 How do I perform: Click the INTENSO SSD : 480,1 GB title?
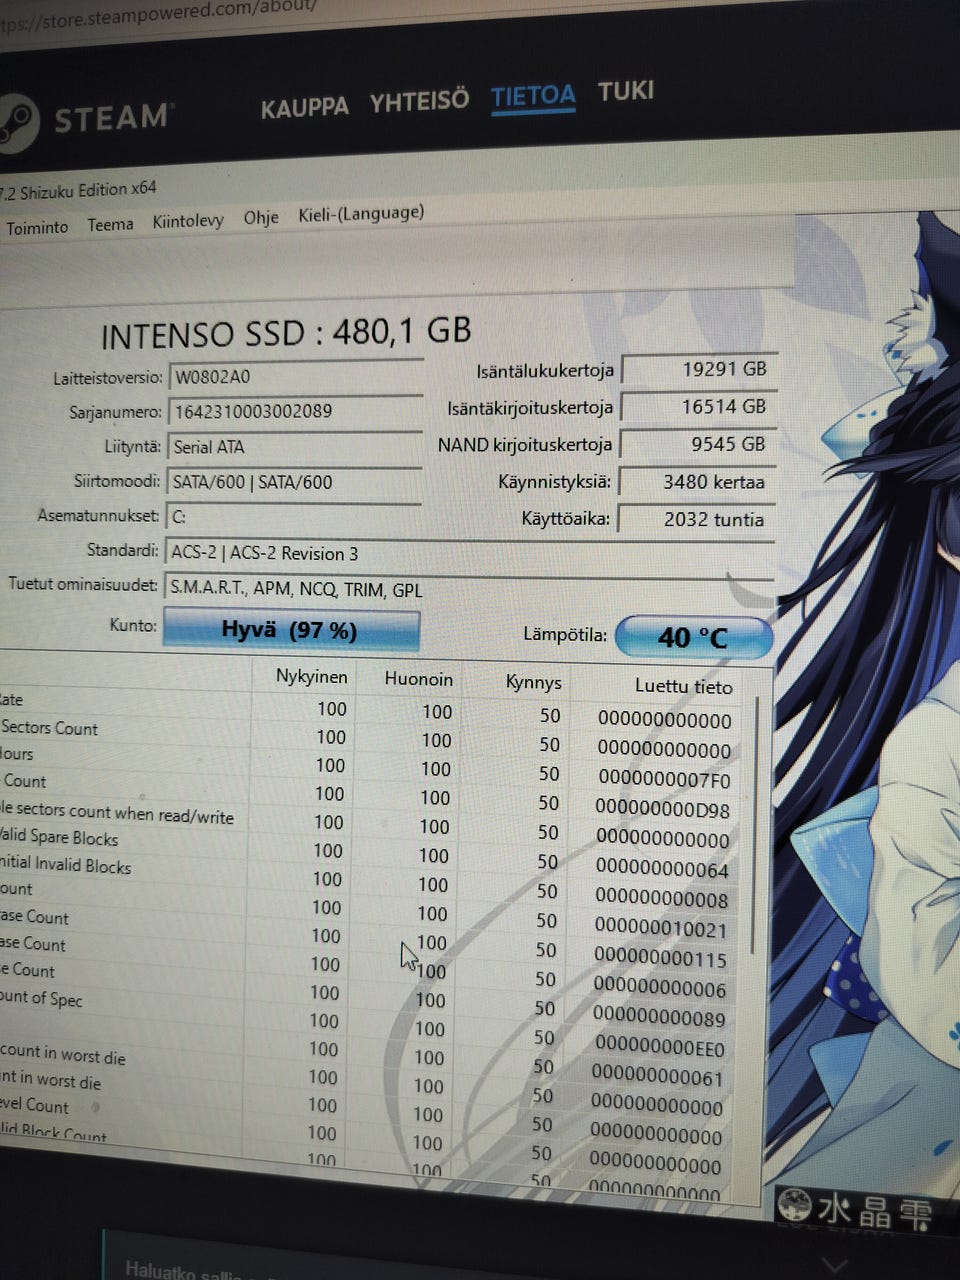pos(286,333)
